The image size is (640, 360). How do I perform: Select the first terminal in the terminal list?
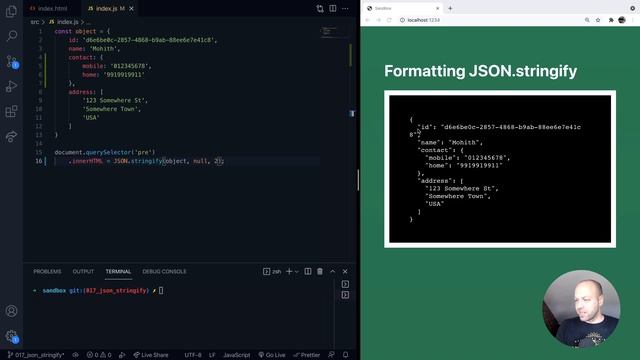(x=345, y=284)
